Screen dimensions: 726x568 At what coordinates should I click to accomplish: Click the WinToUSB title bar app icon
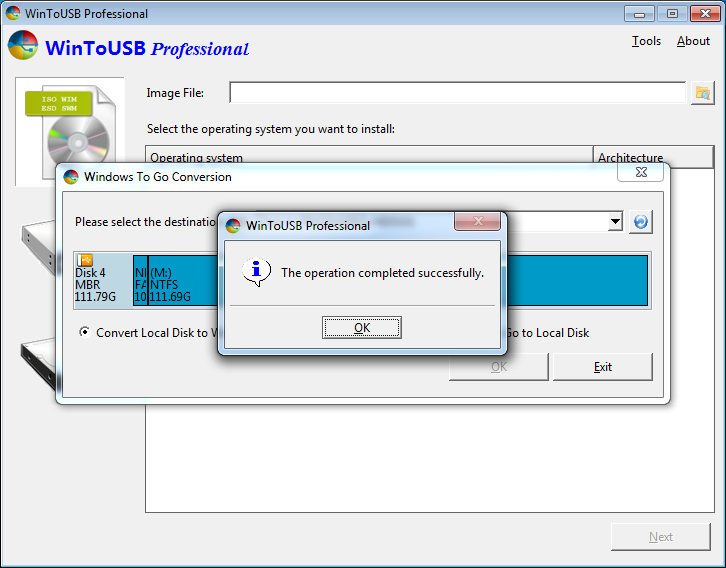(13, 13)
